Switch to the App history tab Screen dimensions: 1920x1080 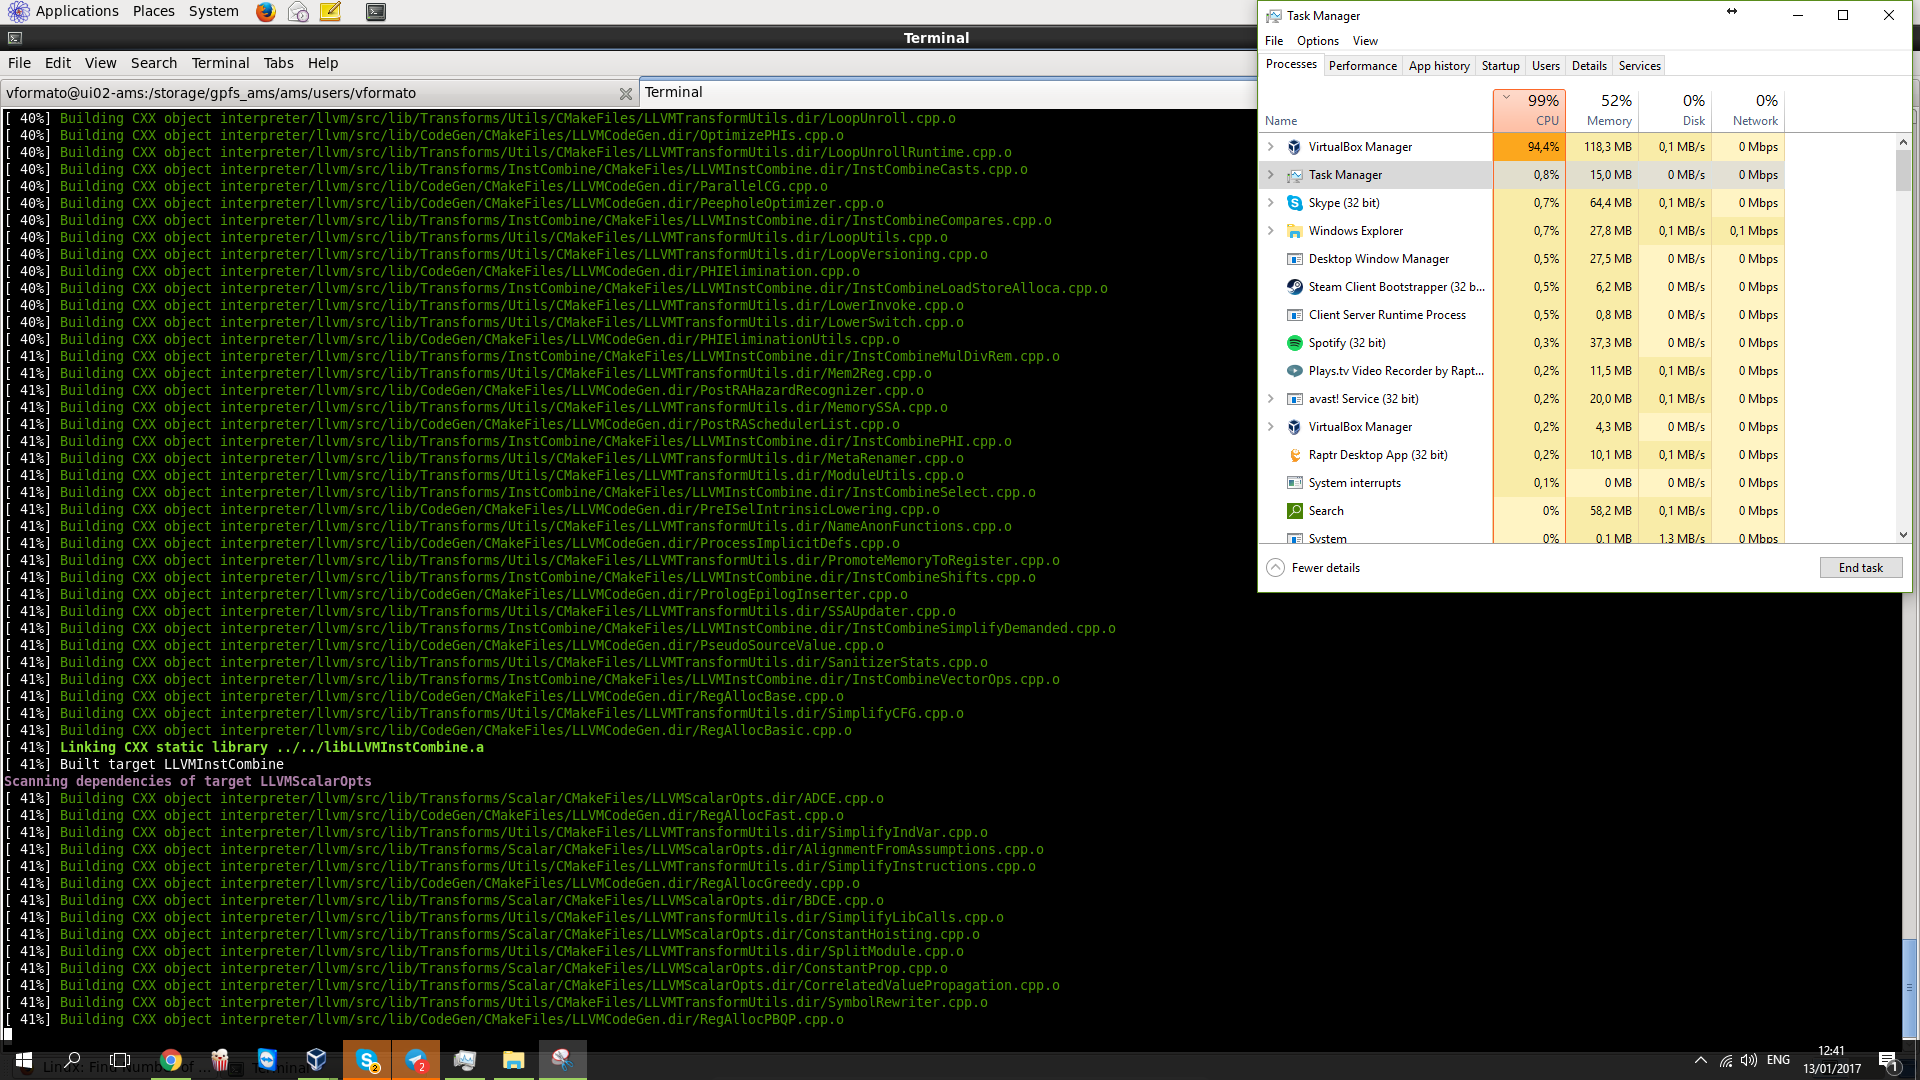[x=1439, y=66]
